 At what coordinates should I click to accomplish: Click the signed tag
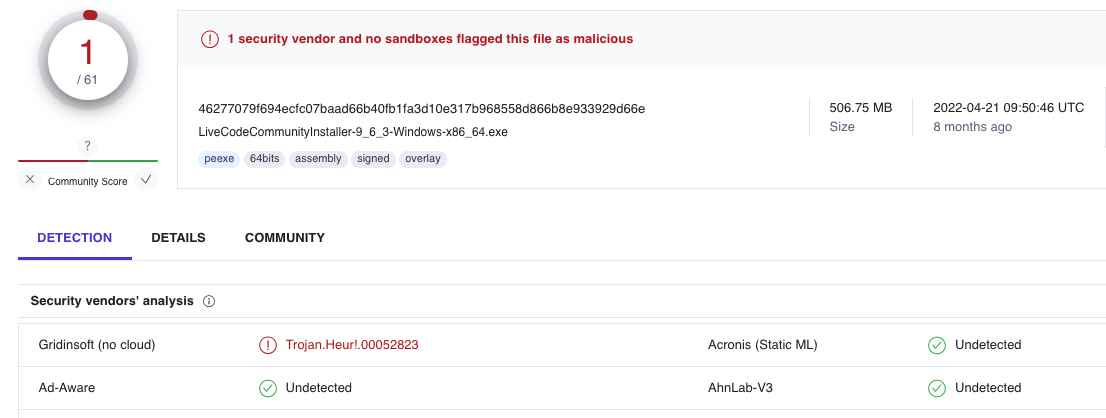coord(373,159)
